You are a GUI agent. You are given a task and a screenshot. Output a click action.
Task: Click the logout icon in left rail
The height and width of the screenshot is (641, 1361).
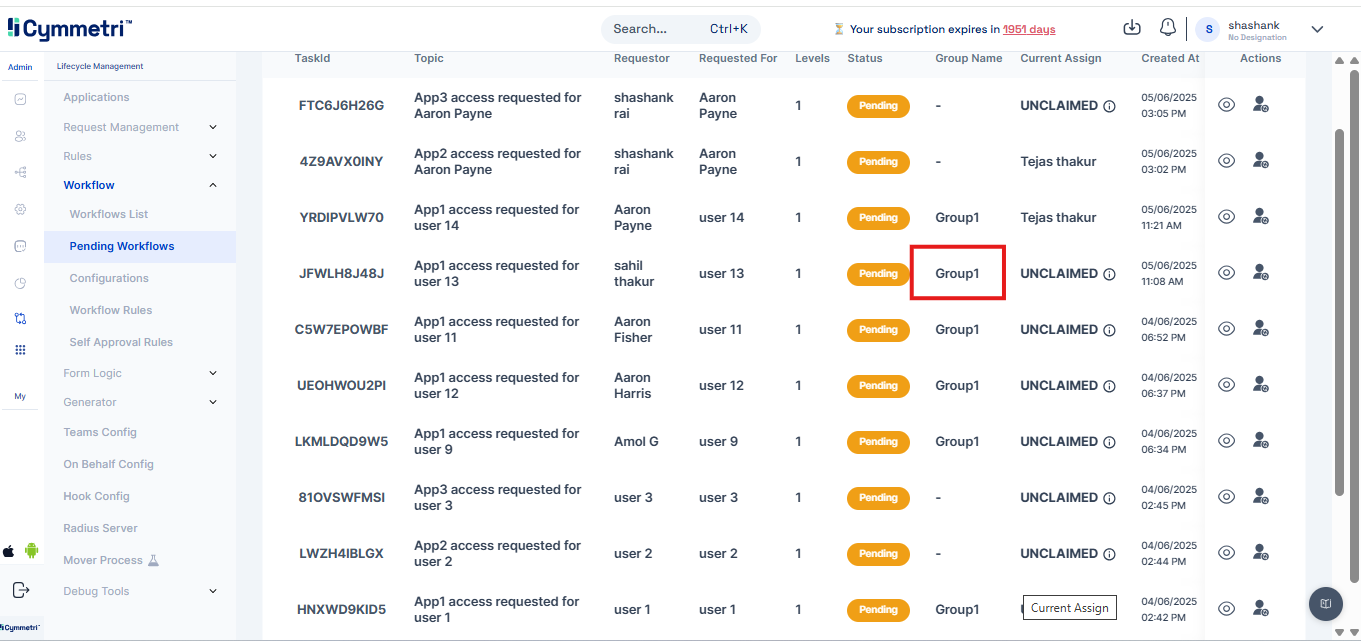[21, 590]
